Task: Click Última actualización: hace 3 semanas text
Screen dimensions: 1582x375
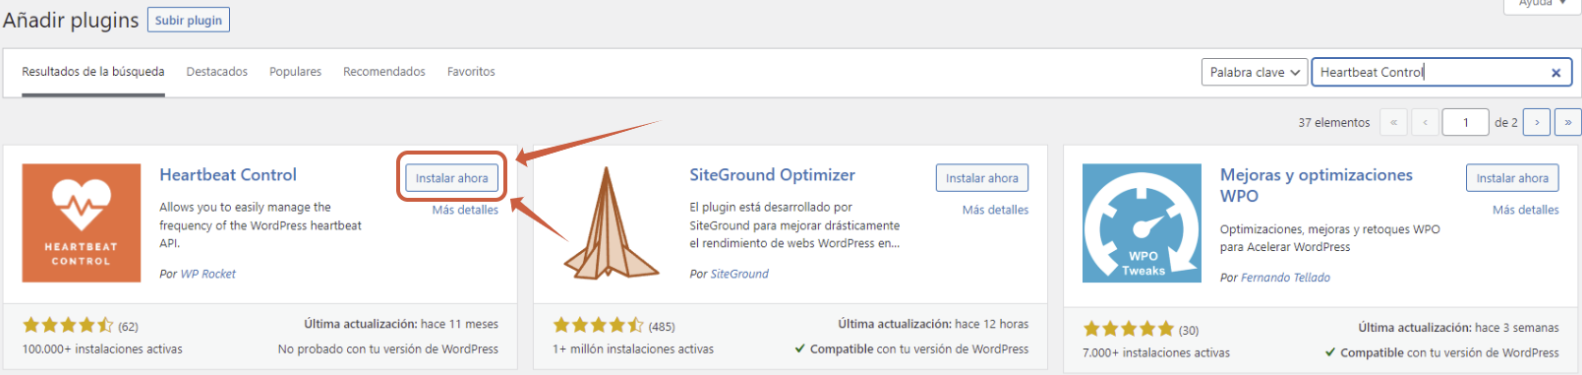Action: 1458,328
